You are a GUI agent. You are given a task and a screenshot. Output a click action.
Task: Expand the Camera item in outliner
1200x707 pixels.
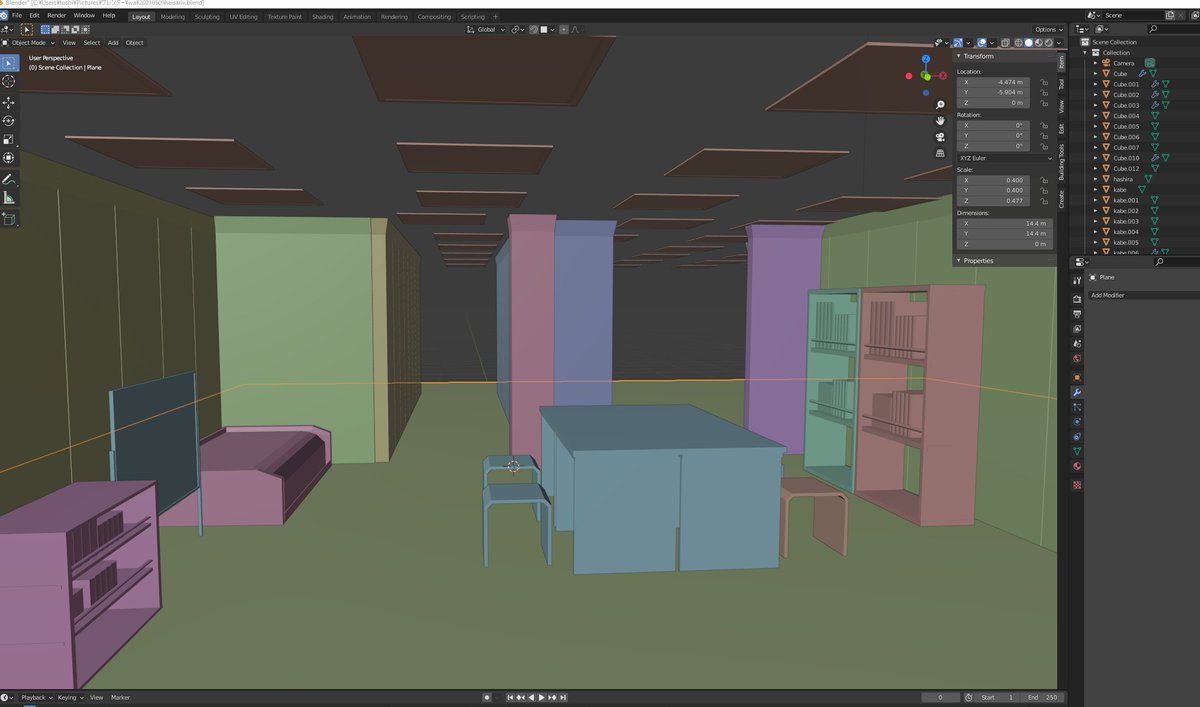1096,63
